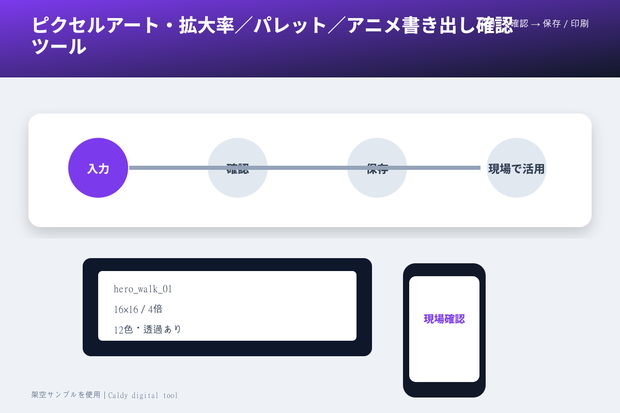The width and height of the screenshot is (620, 413).
Task: Open 保存 in the header breadcrumb
Action: pos(552,24)
